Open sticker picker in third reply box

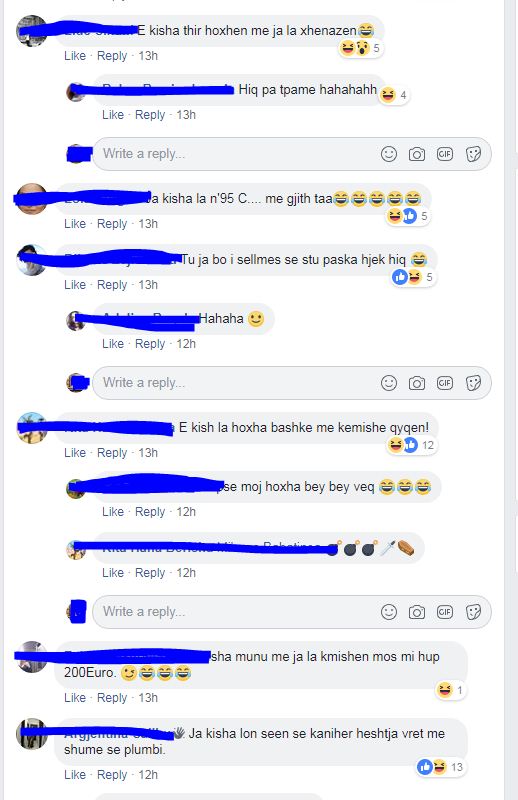tap(473, 612)
